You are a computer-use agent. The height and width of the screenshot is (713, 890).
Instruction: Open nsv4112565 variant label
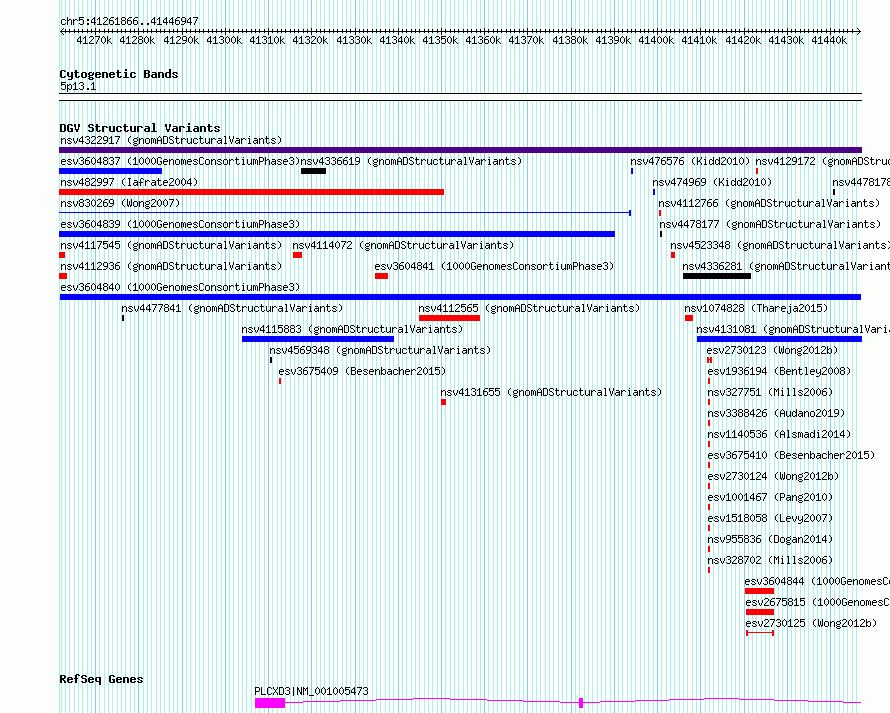point(529,308)
